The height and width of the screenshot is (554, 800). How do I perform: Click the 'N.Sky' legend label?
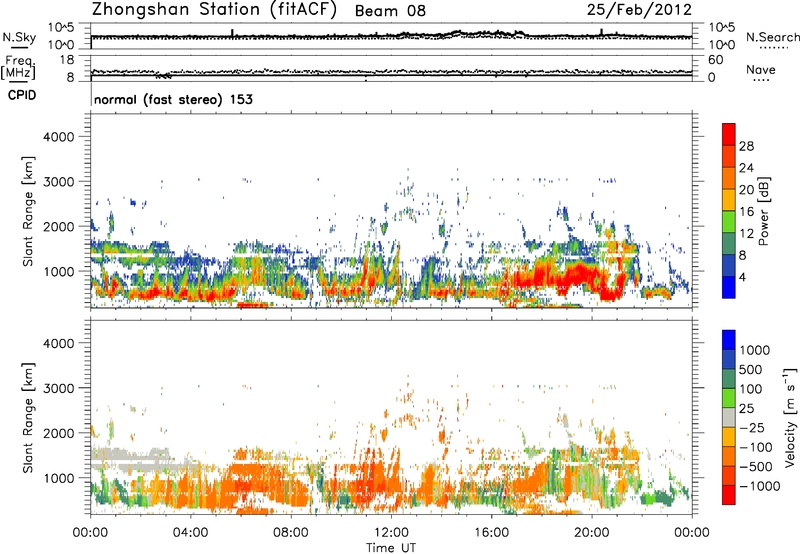pyautogui.click(x=19, y=37)
